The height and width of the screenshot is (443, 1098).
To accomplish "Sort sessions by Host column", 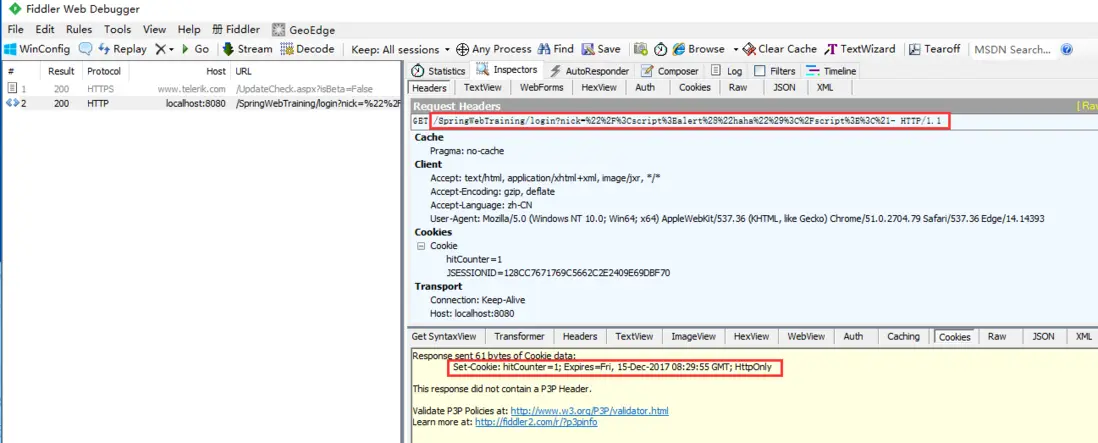I will point(180,71).
